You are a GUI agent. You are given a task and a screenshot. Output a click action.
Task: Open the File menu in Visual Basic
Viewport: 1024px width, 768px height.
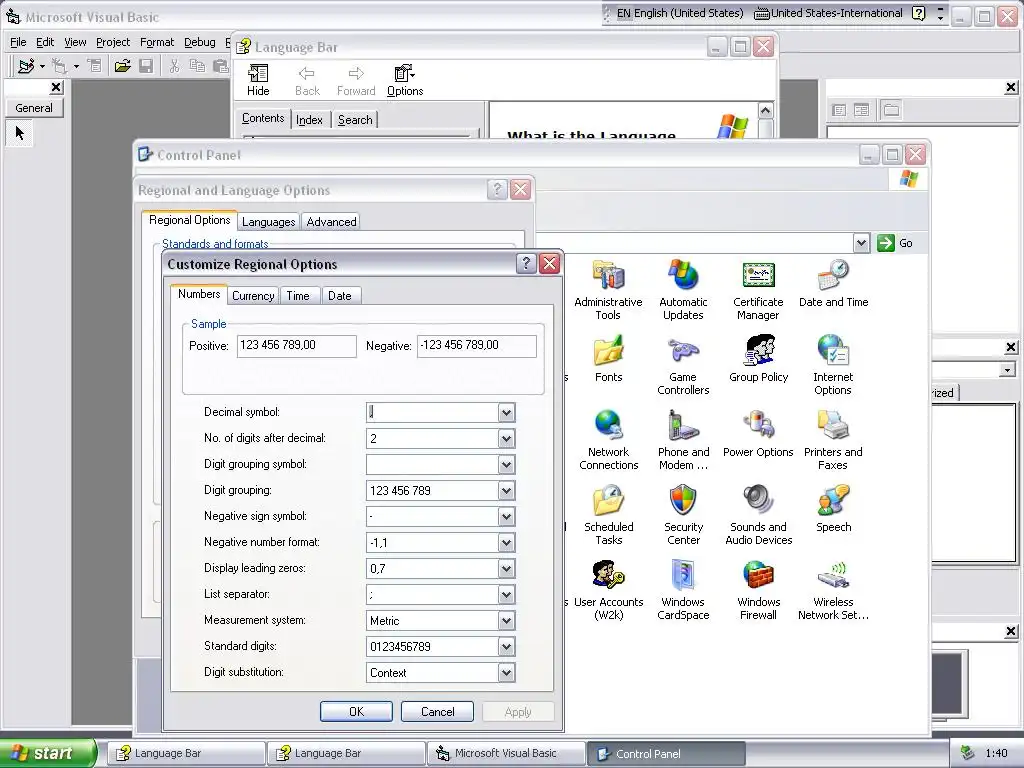pyautogui.click(x=18, y=42)
